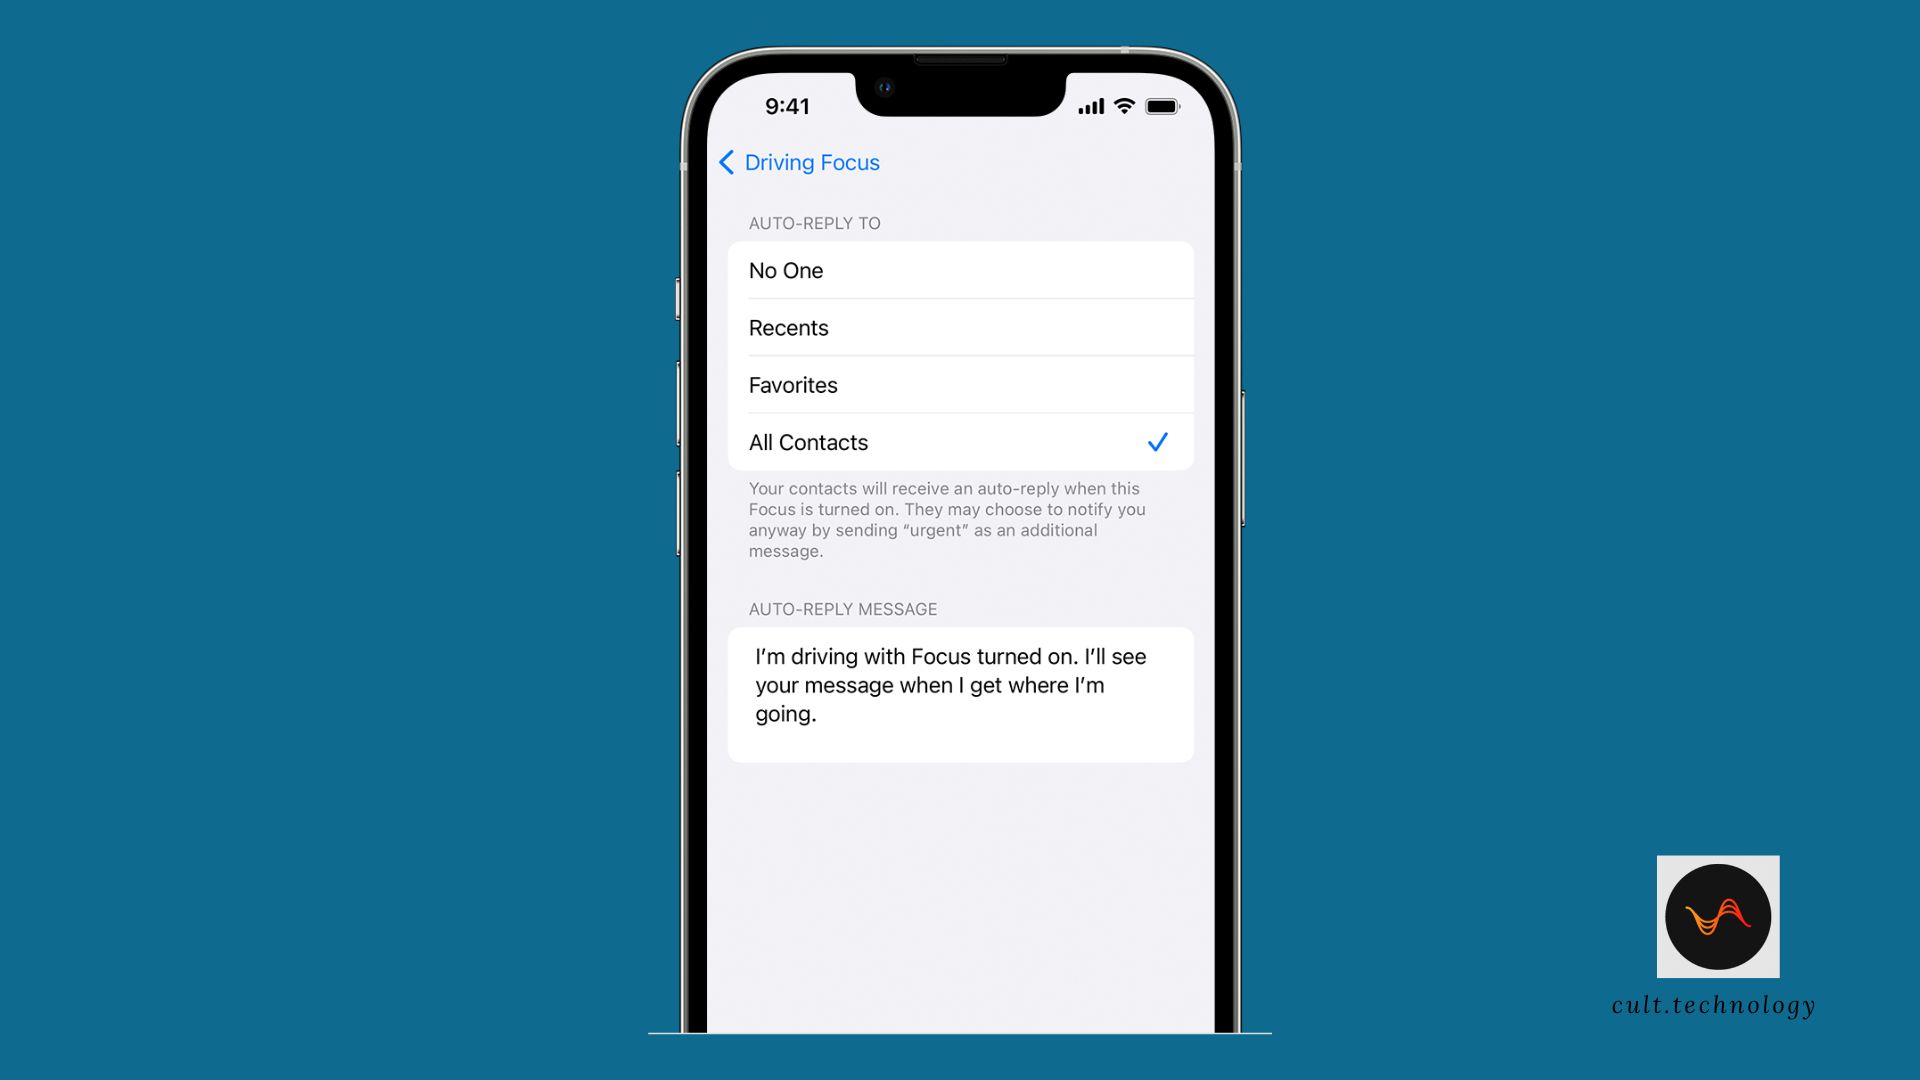Select 'All Contacts' auto-reply option
This screenshot has width=1920, height=1080.
[x=960, y=442]
